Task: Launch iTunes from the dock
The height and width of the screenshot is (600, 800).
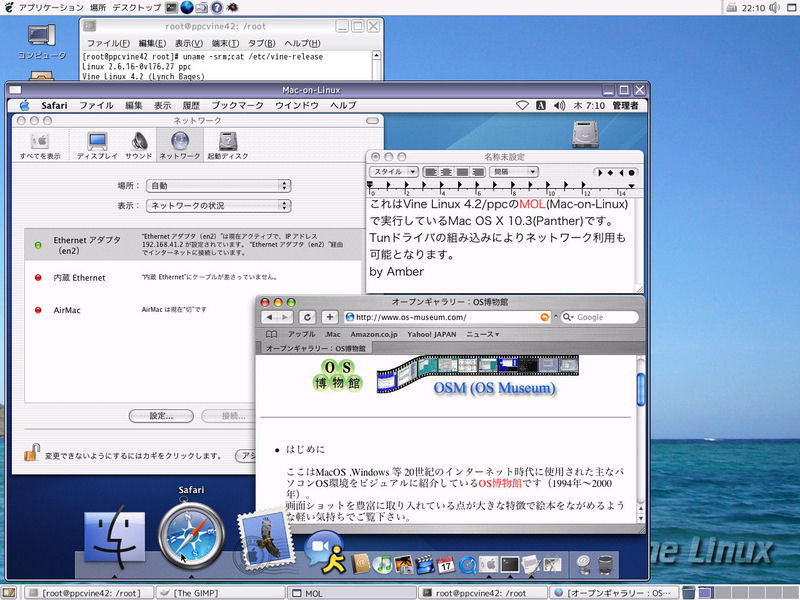Action: 382,564
